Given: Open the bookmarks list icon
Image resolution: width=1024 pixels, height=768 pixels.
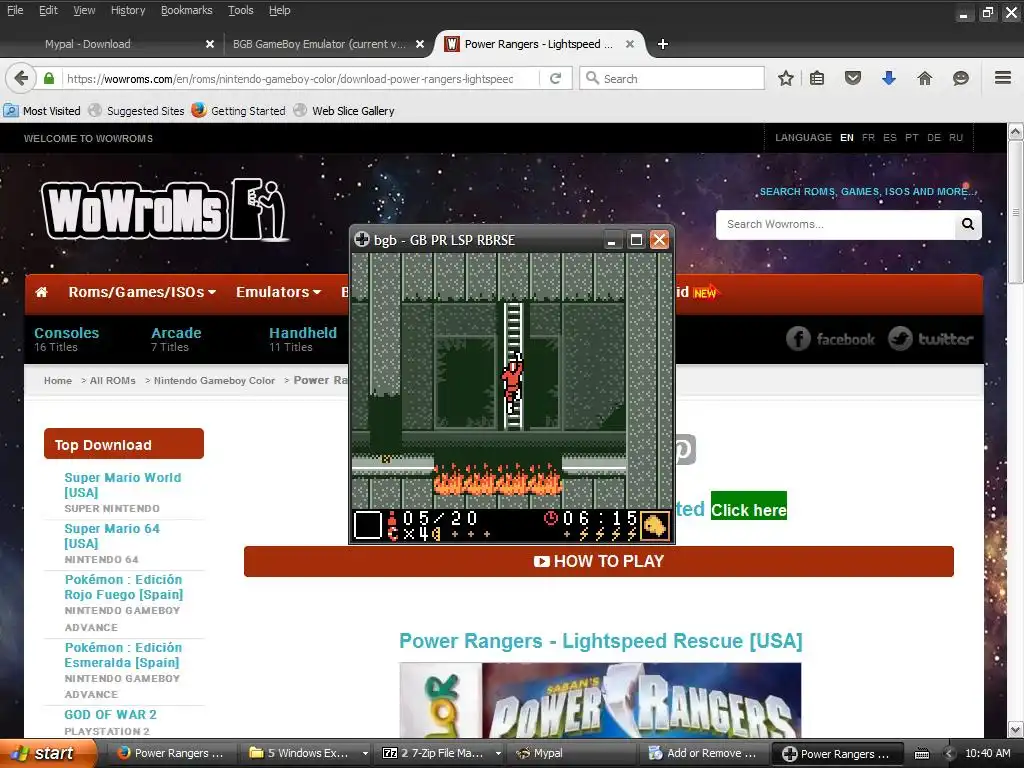Looking at the screenshot, I should pyautogui.click(x=817, y=78).
